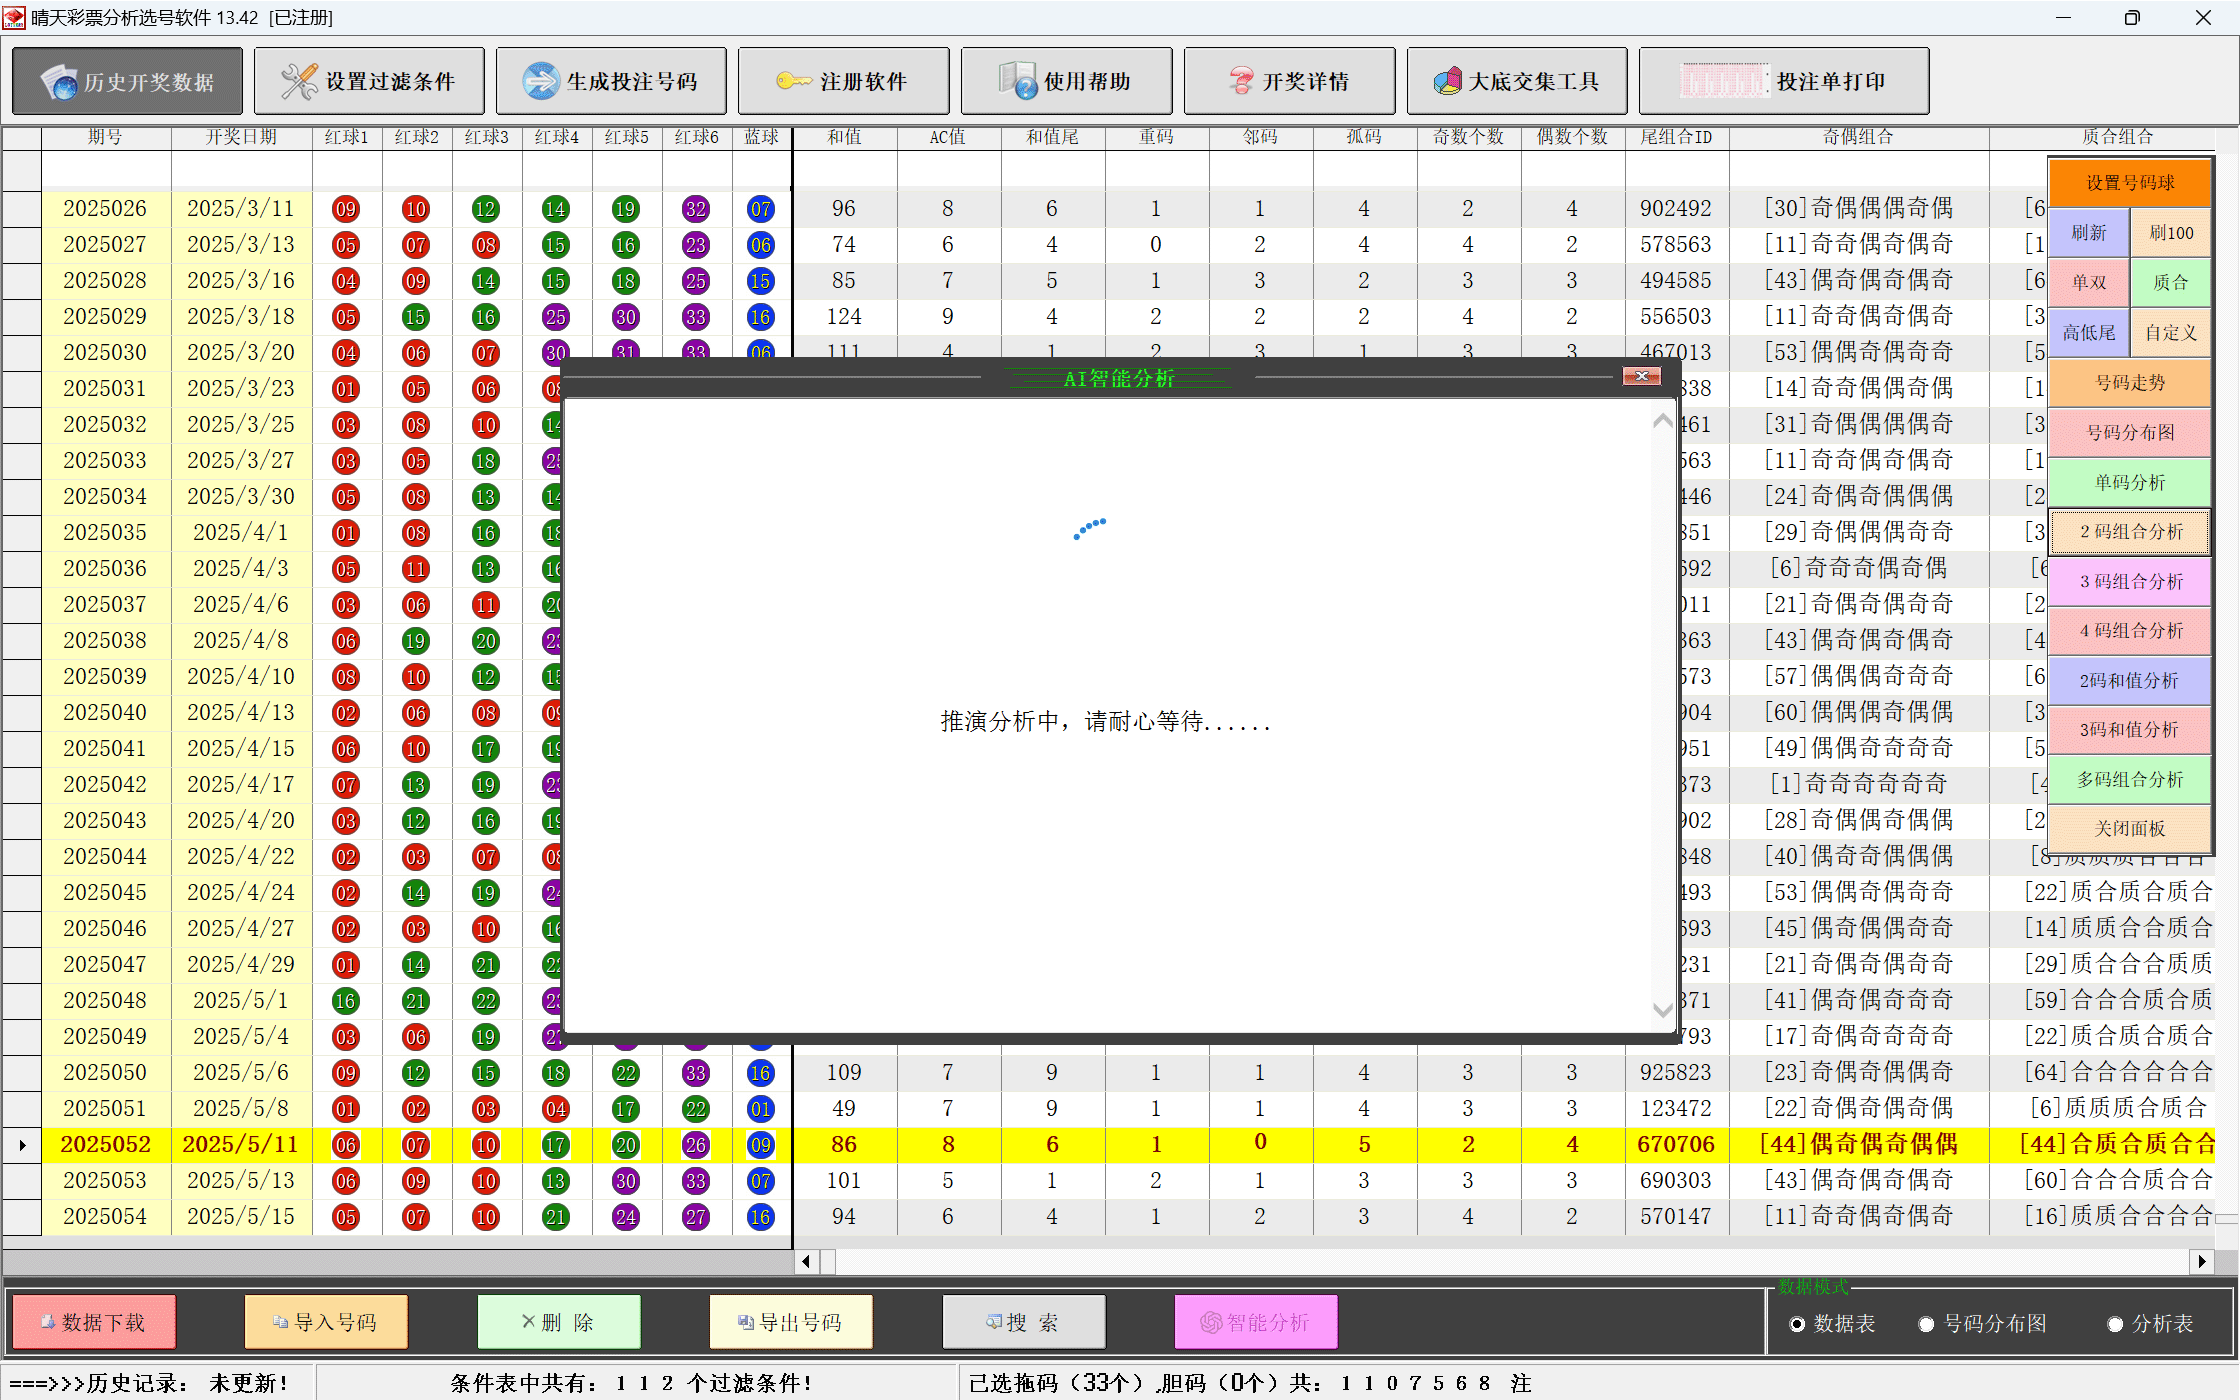Viewport: 2240px width, 1400px height.
Task: Click the 2码组合分析 panel item
Action: pyautogui.click(x=2130, y=532)
